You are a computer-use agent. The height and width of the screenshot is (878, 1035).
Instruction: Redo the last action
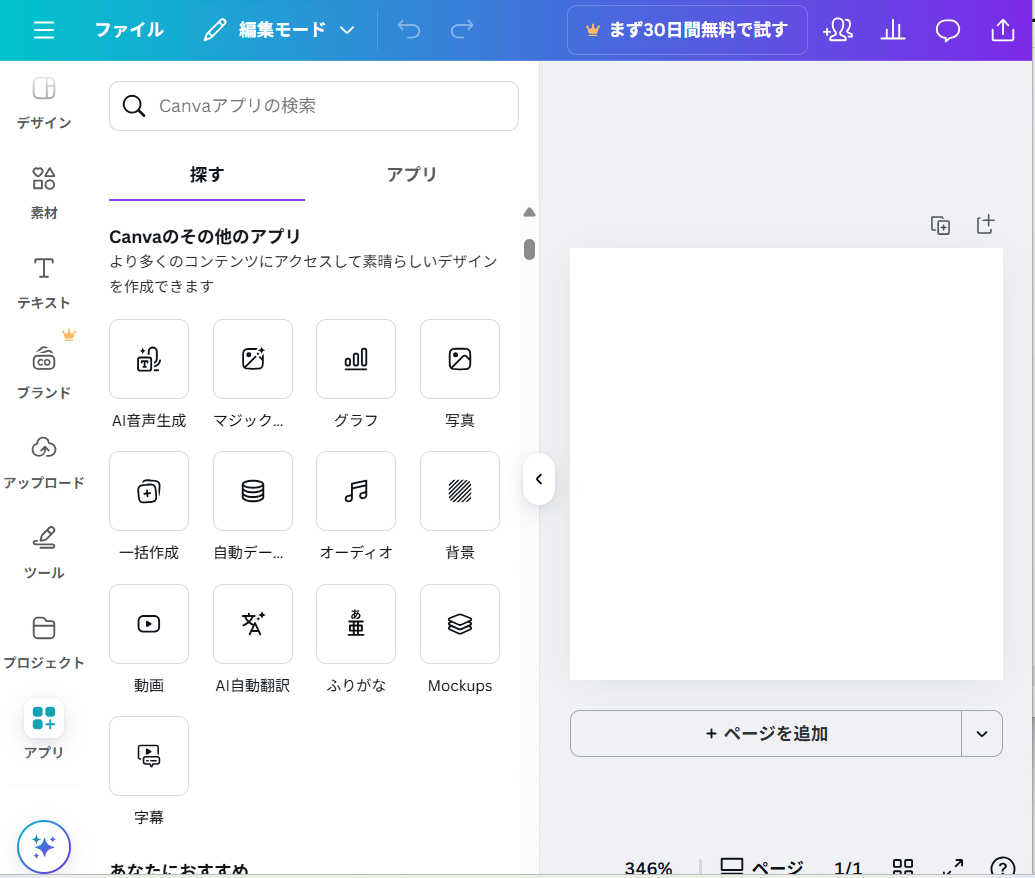click(461, 30)
